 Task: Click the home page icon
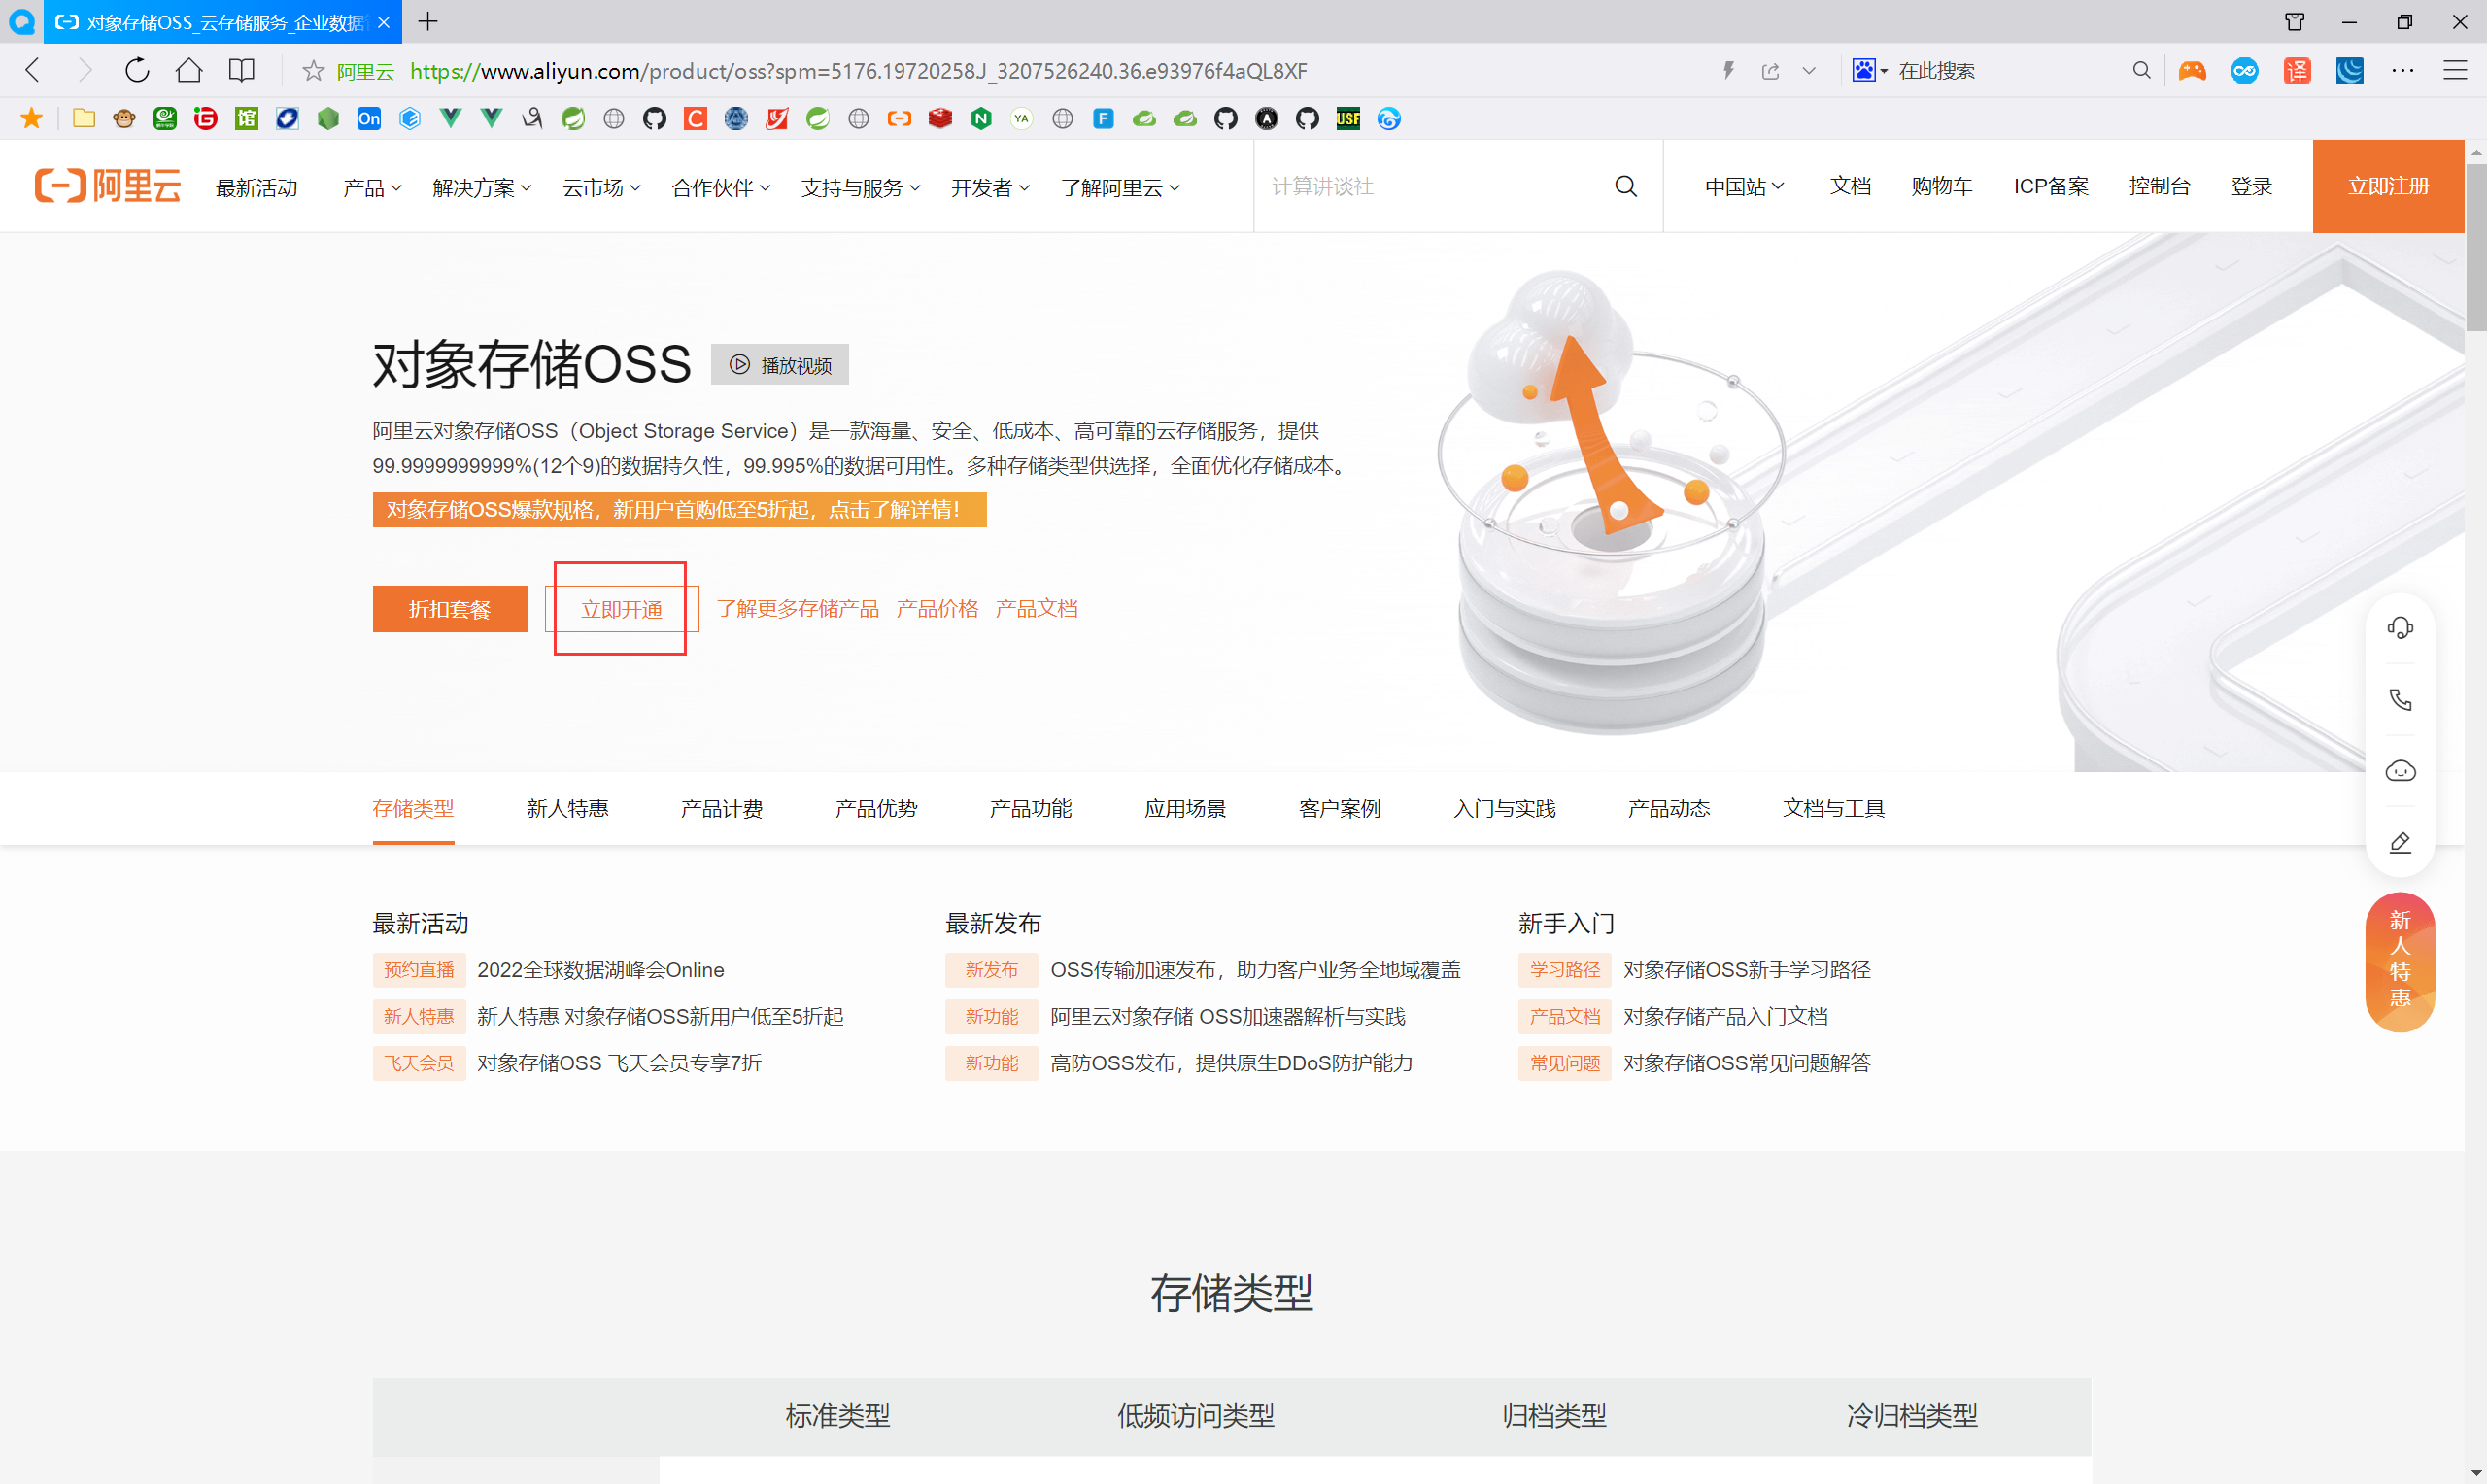click(x=189, y=70)
